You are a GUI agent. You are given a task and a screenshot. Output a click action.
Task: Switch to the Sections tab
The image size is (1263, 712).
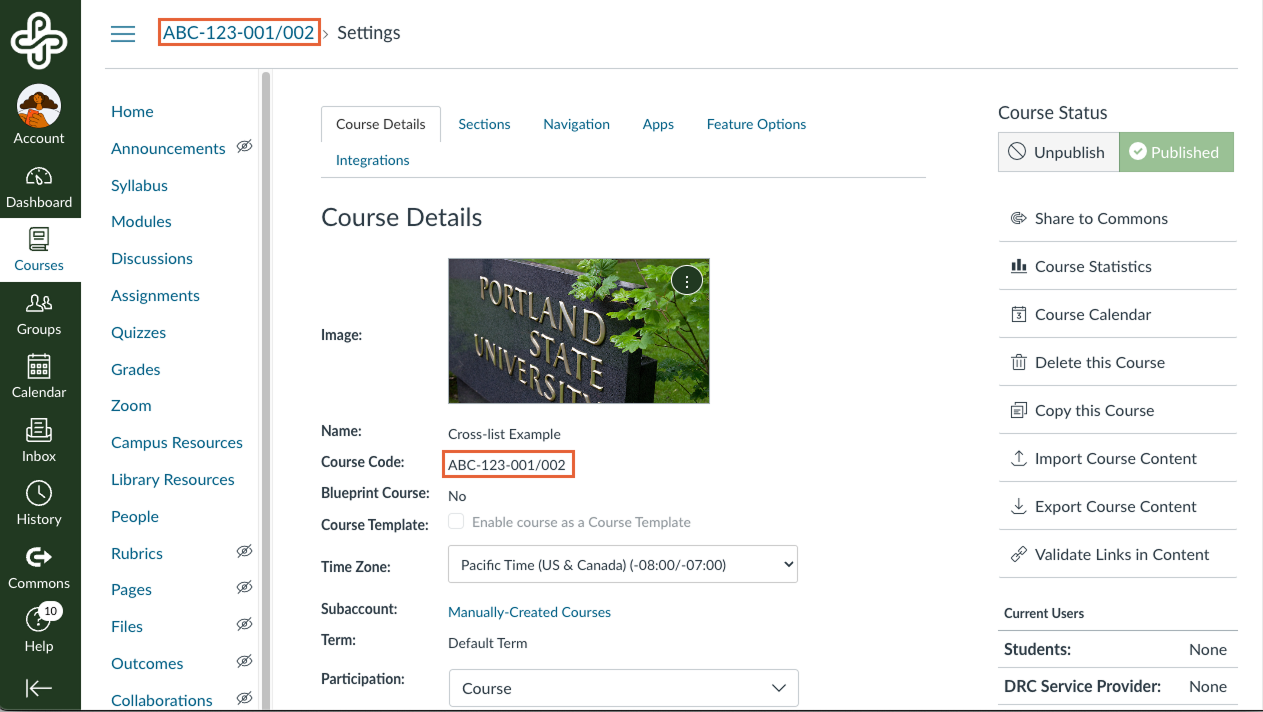coord(484,123)
